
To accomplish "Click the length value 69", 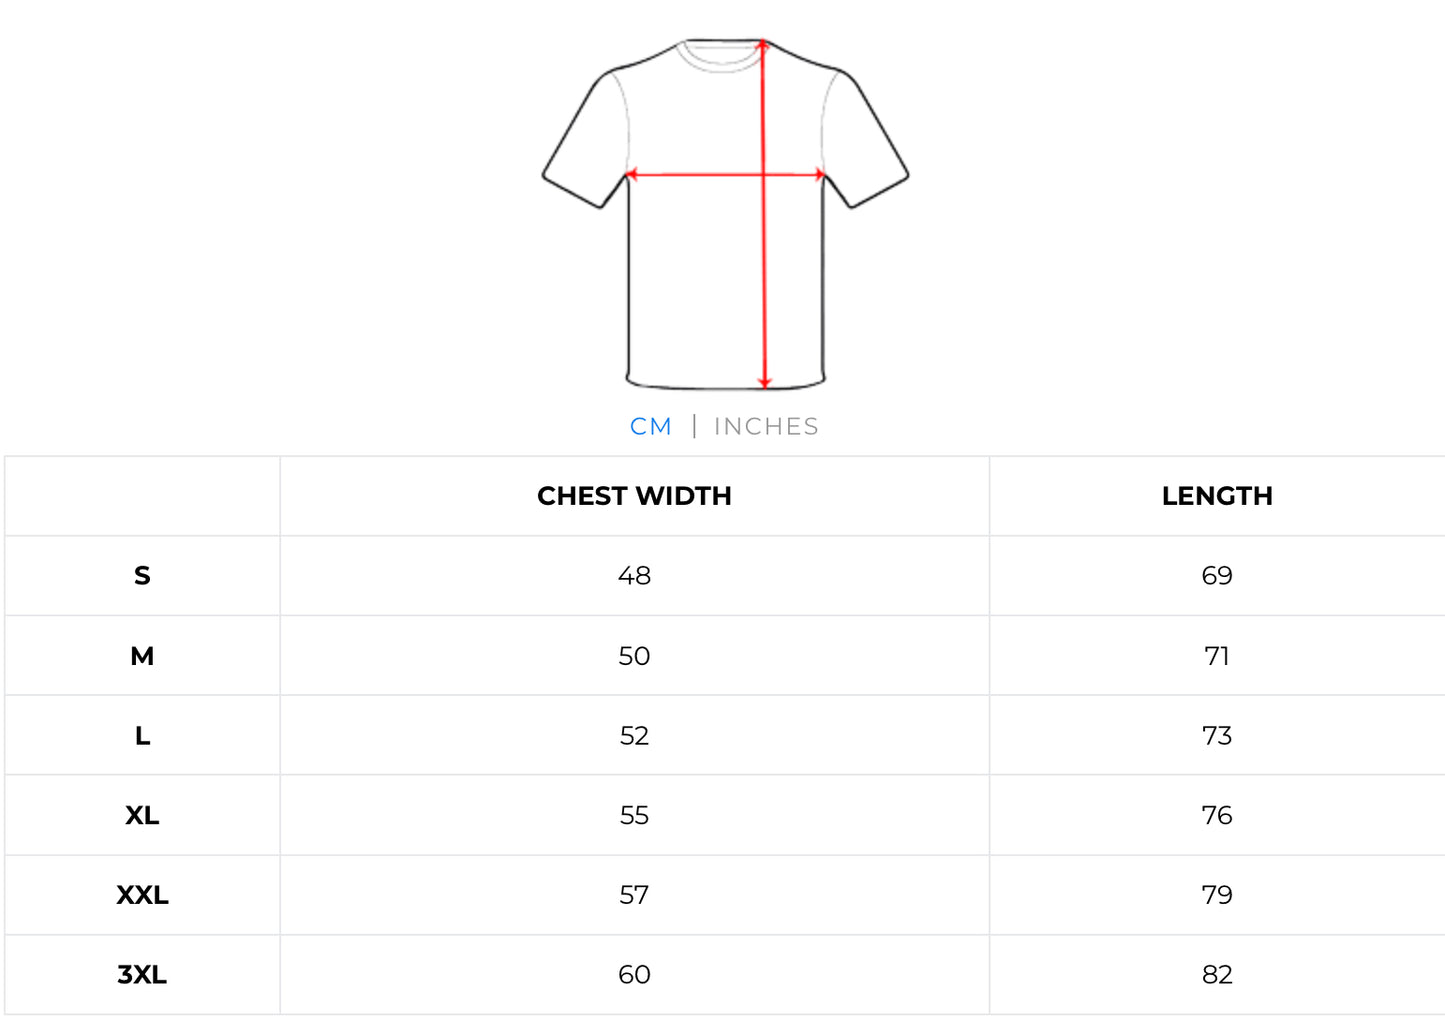I will point(1217,576).
